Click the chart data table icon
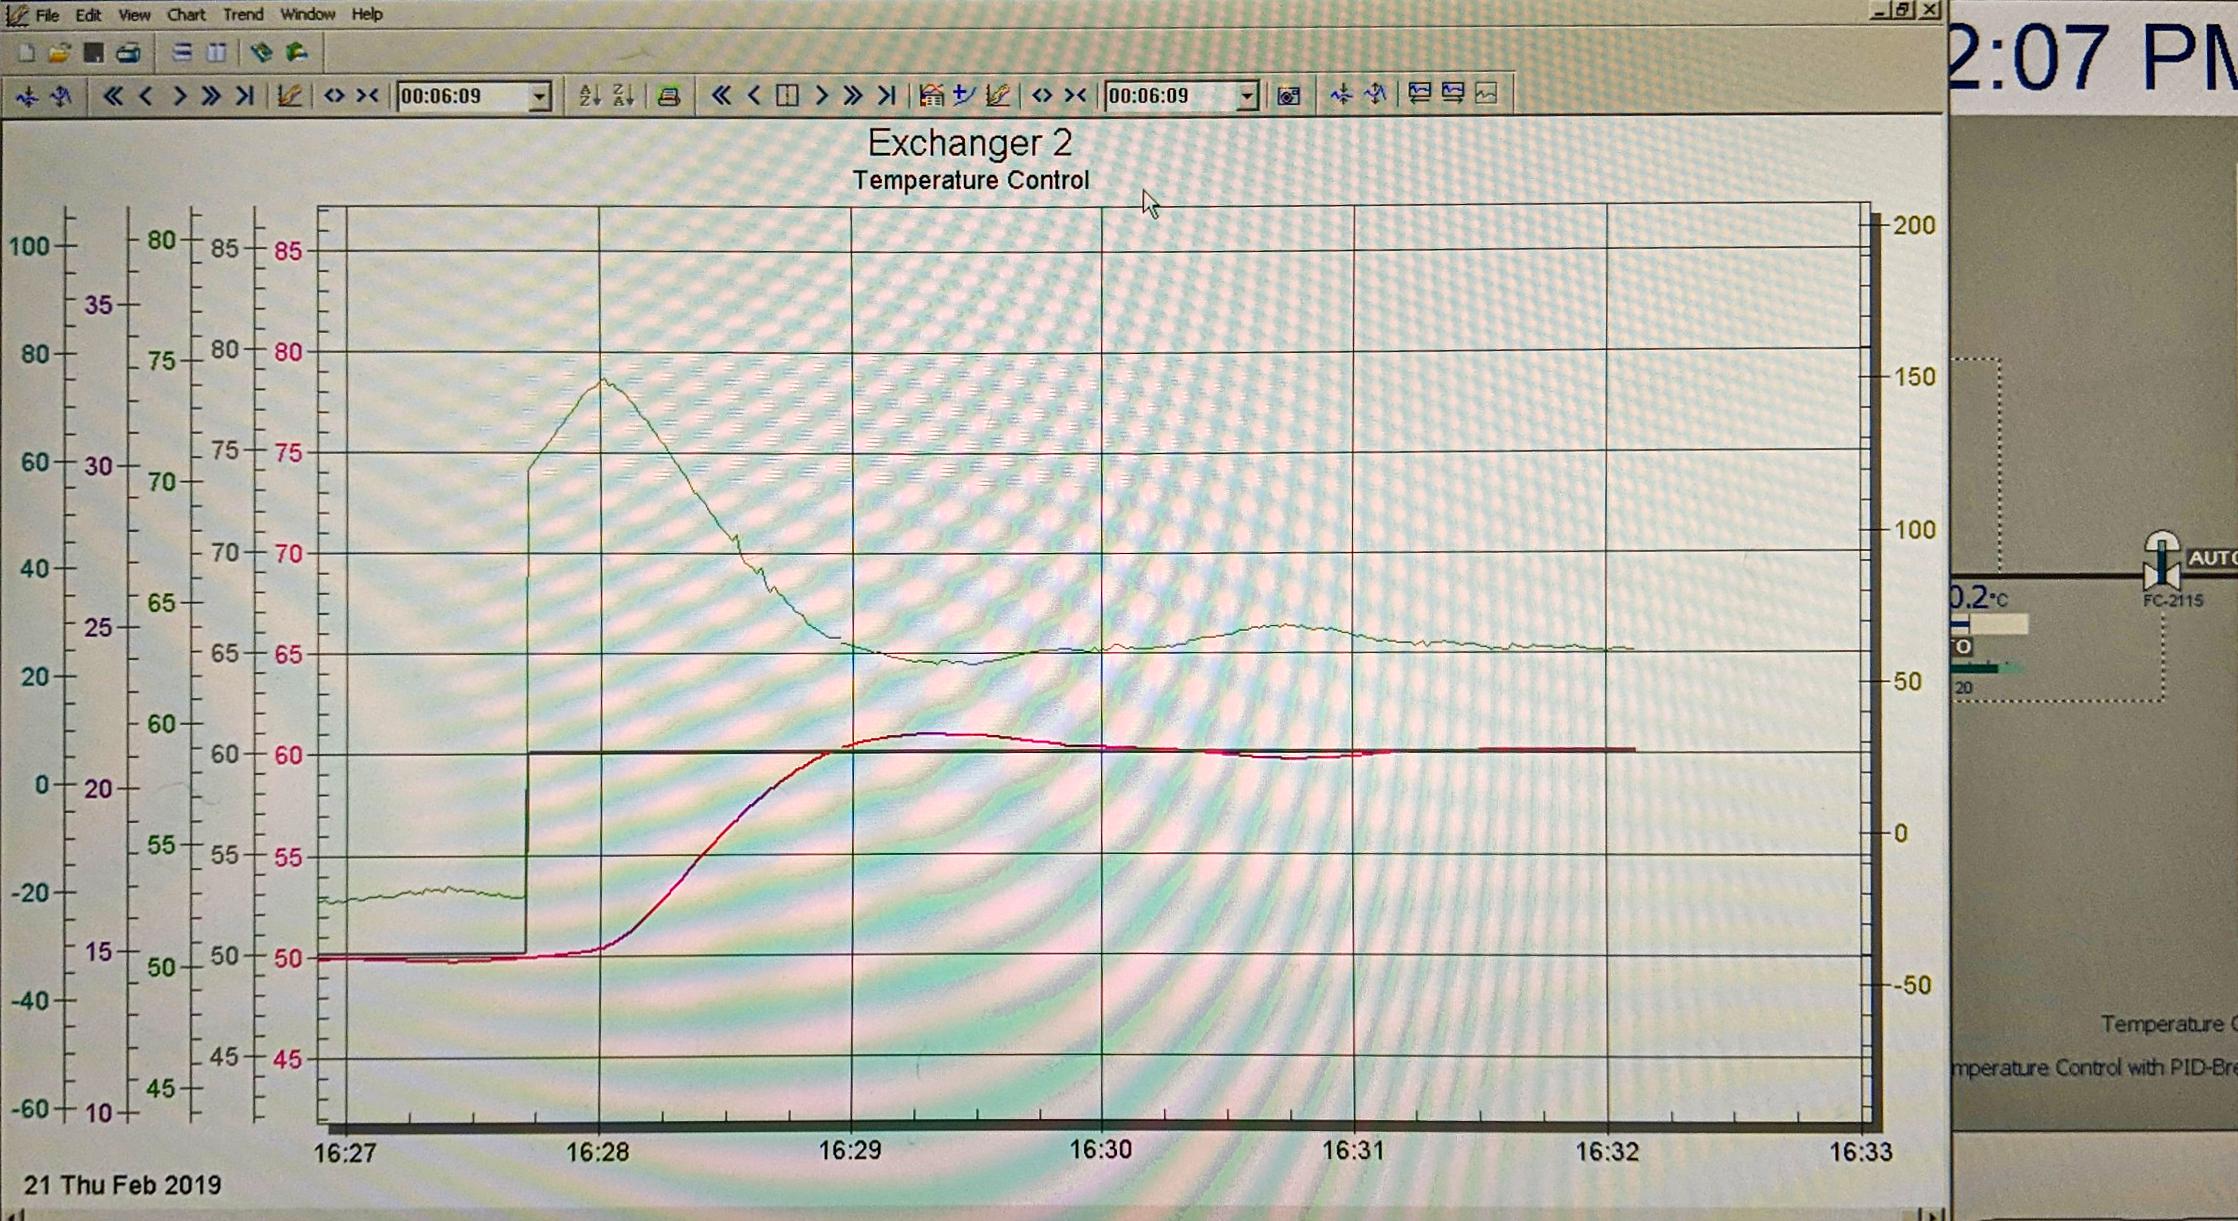 [x=931, y=96]
